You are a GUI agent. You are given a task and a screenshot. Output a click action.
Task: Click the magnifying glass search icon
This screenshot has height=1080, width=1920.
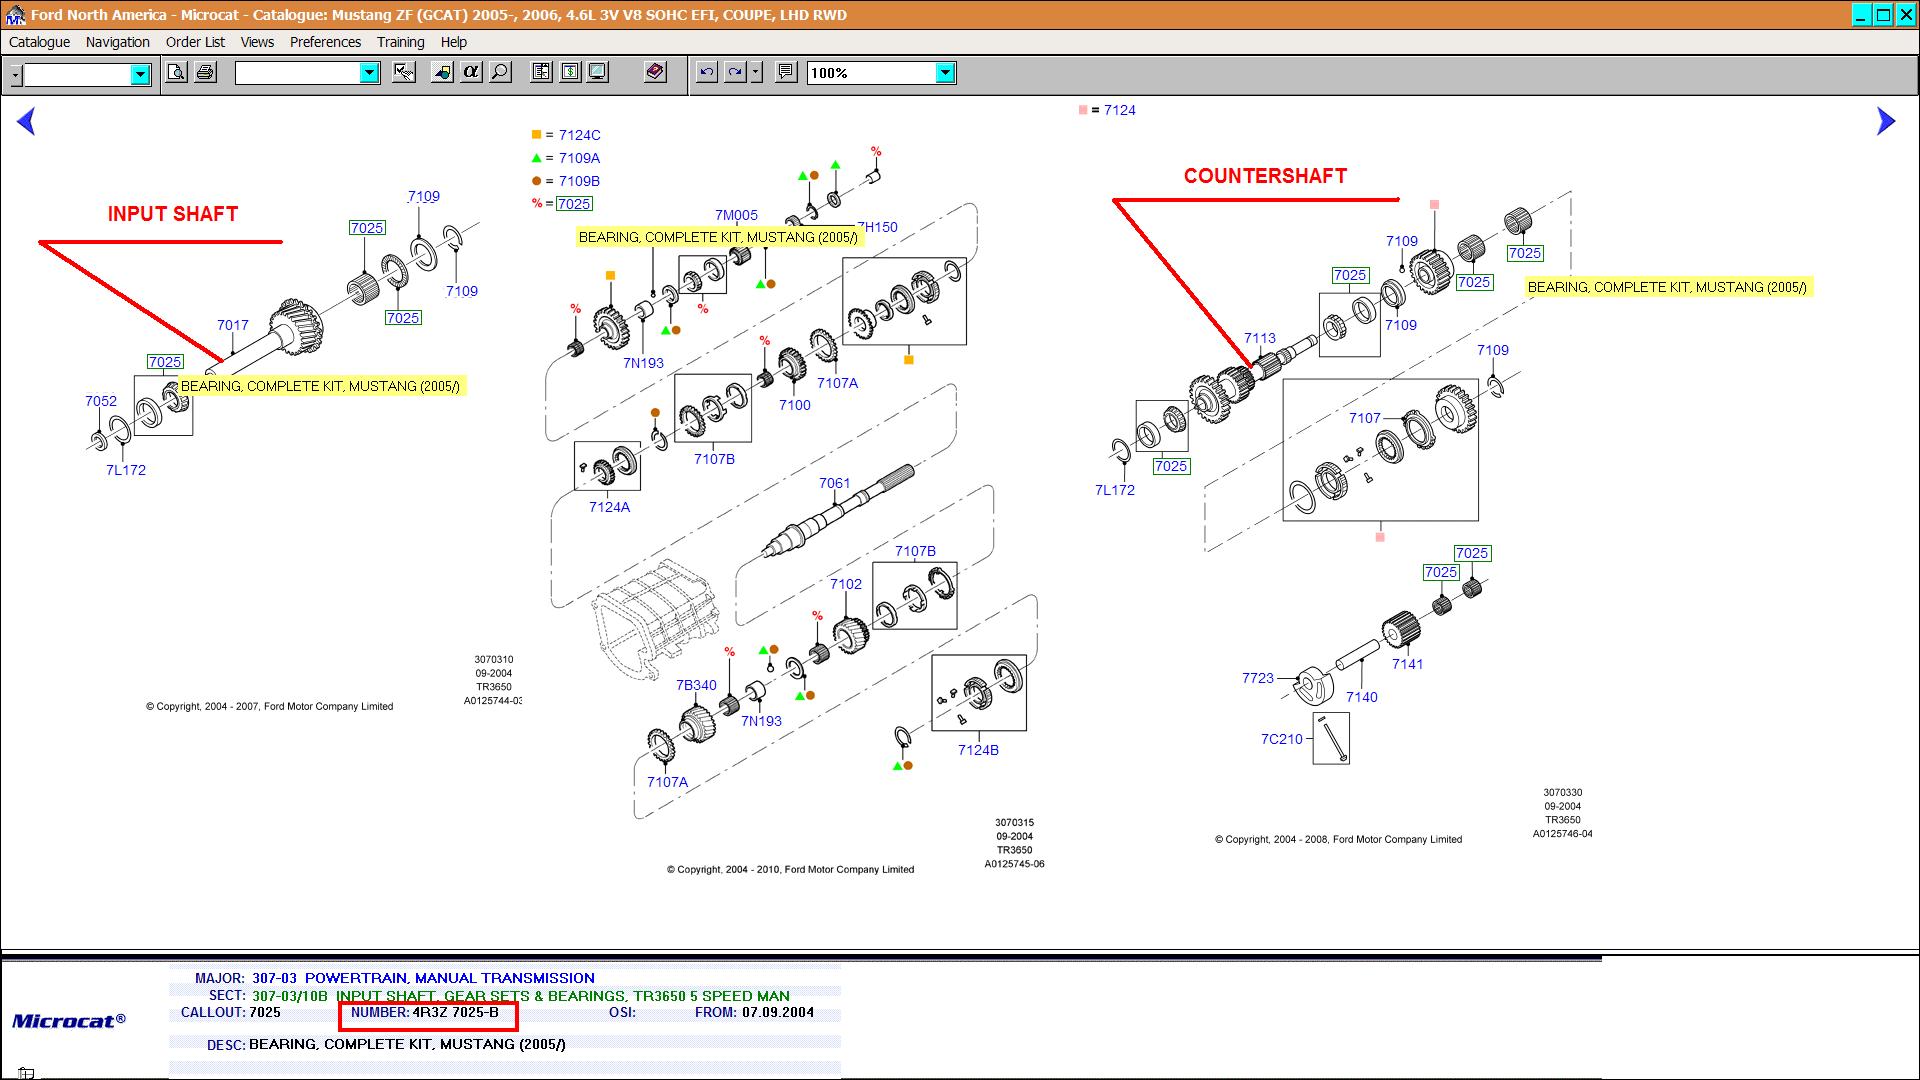point(500,72)
